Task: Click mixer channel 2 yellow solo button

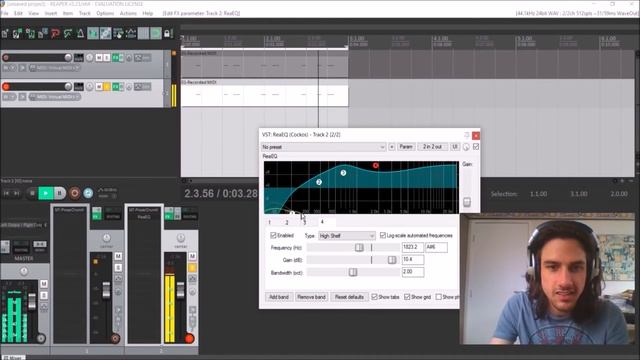Action: pos(192,267)
